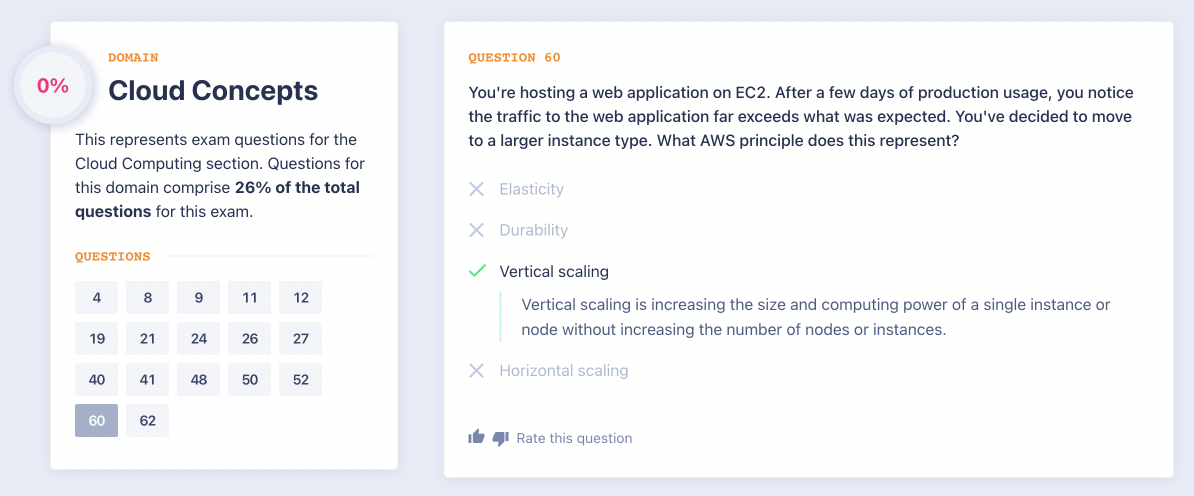Click the X icon beside Horizontal scaling

[x=477, y=371]
